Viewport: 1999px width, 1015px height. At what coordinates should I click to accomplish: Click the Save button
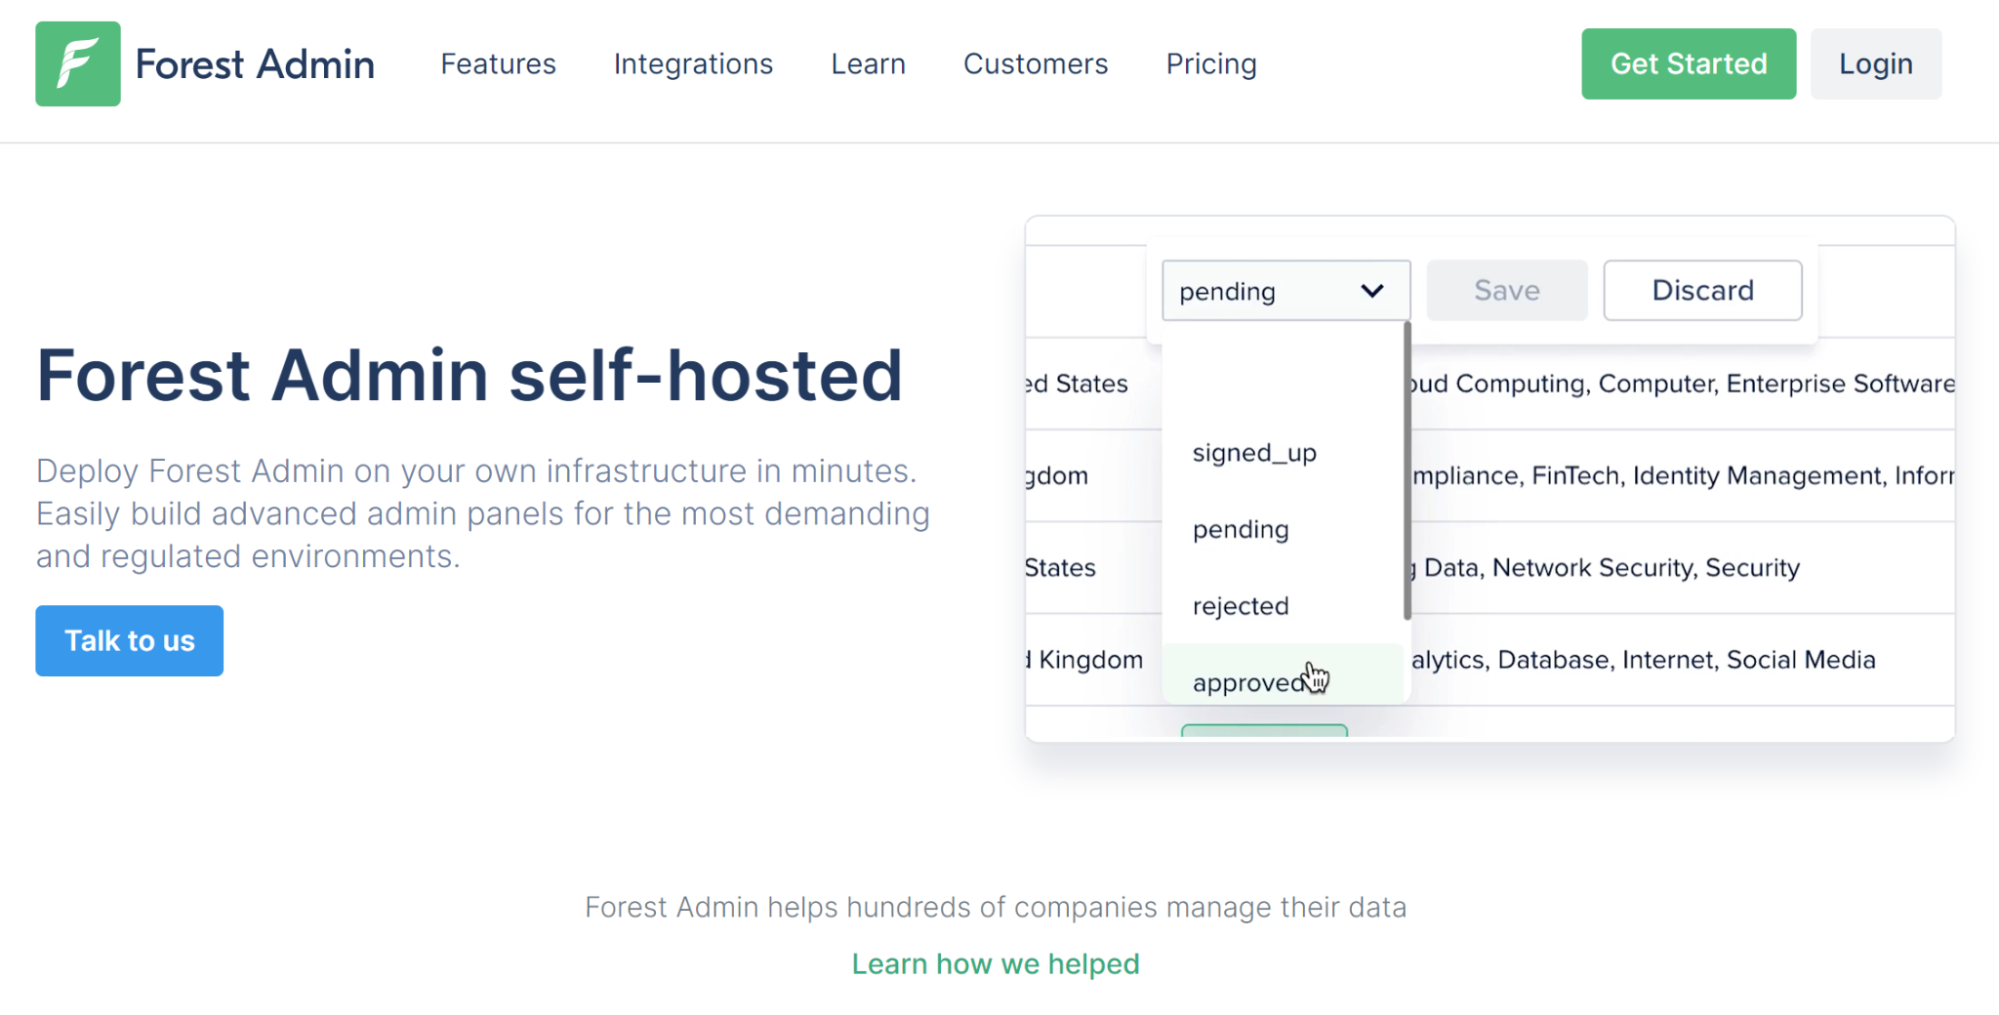(x=1505, y=290)
